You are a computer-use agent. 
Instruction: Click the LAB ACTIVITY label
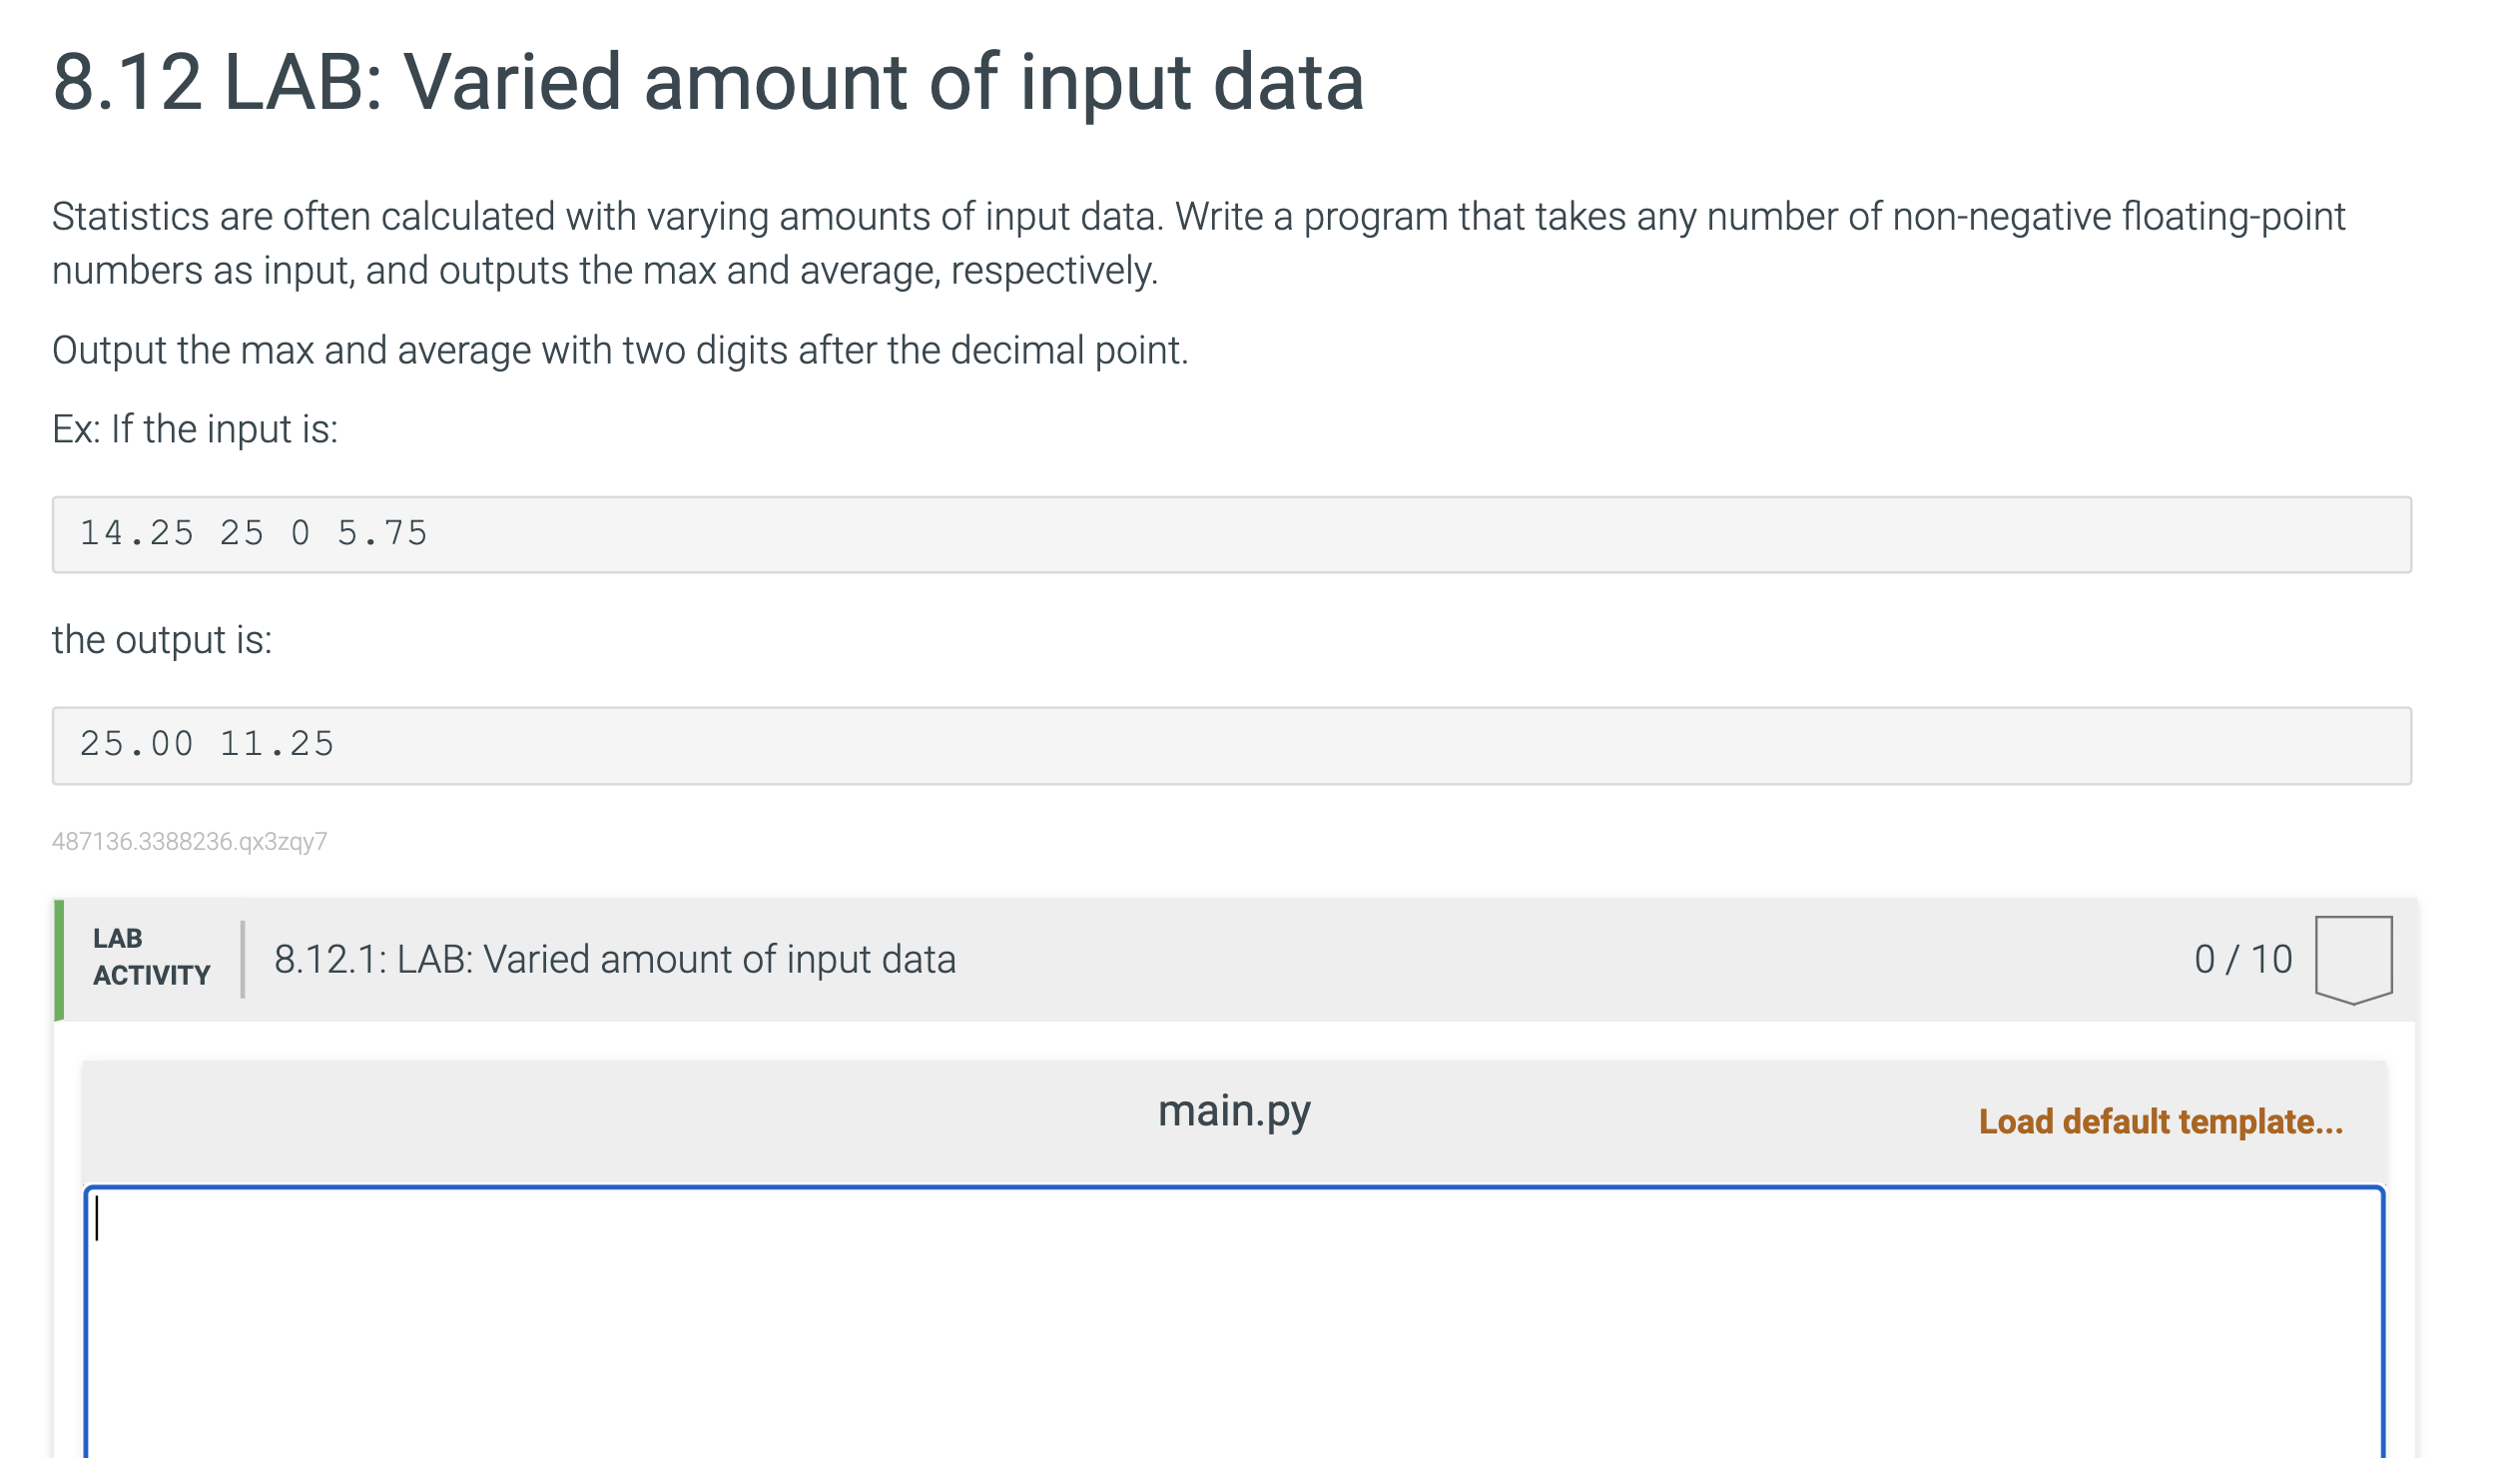coord(151,957)
